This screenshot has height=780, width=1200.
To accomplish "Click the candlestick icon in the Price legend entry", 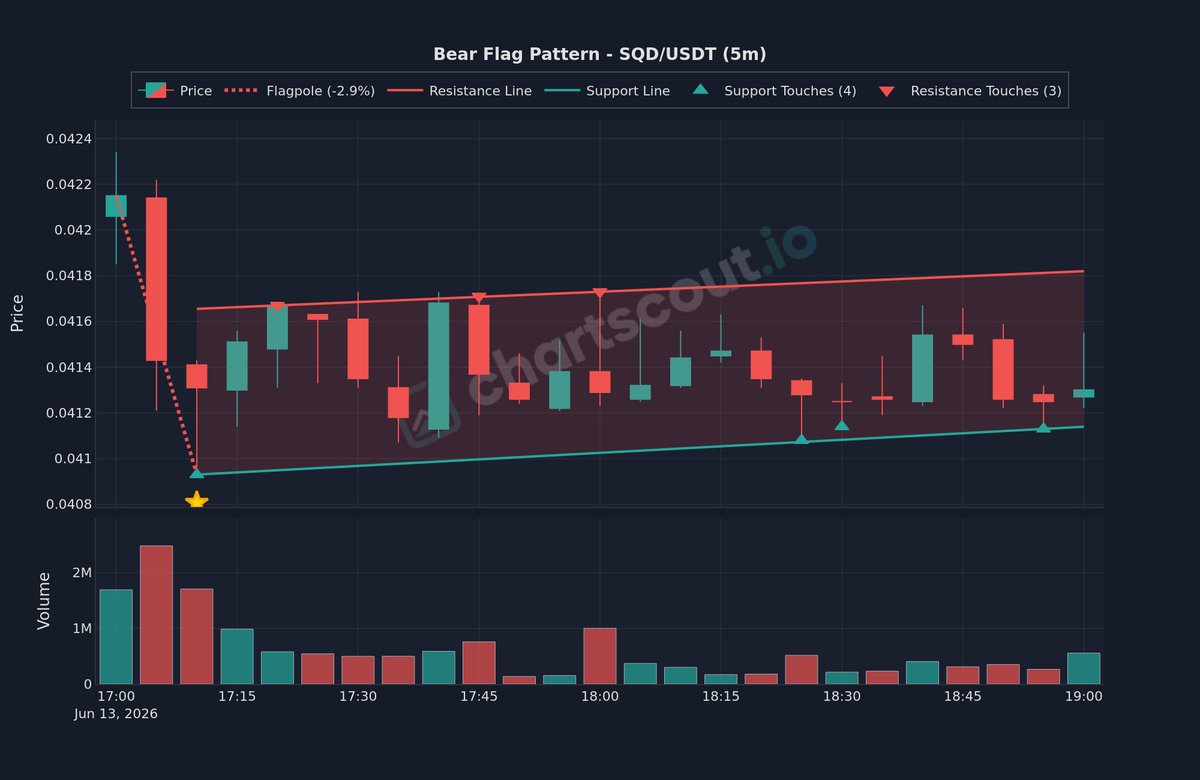I will (156, 91).
